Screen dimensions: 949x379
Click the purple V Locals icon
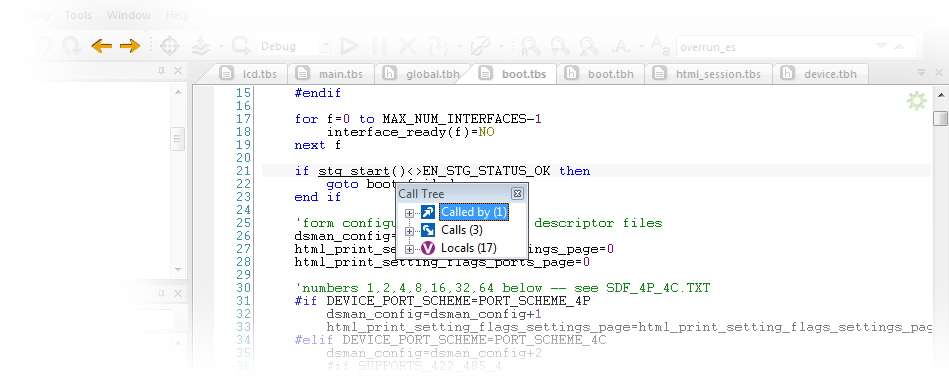[428, 248]
